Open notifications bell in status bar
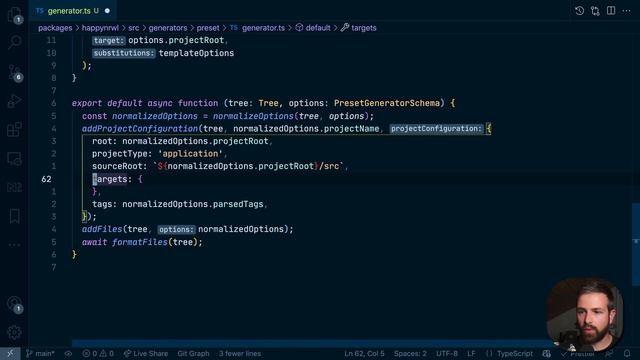 (x=627, y=353)
